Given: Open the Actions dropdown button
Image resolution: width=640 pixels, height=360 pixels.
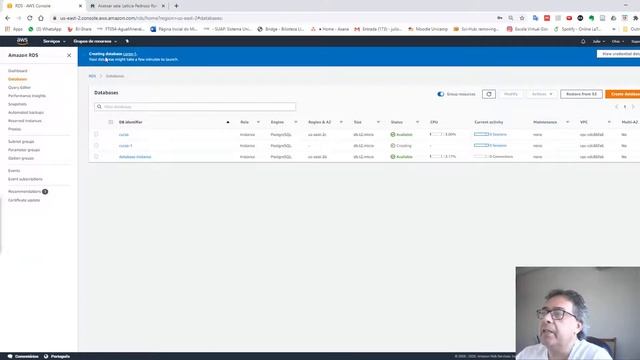Looking at the screenshot, I should tap(542, 94).
